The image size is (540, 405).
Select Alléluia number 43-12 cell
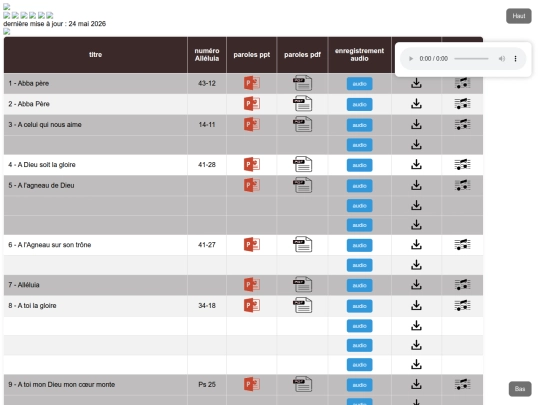207,83
